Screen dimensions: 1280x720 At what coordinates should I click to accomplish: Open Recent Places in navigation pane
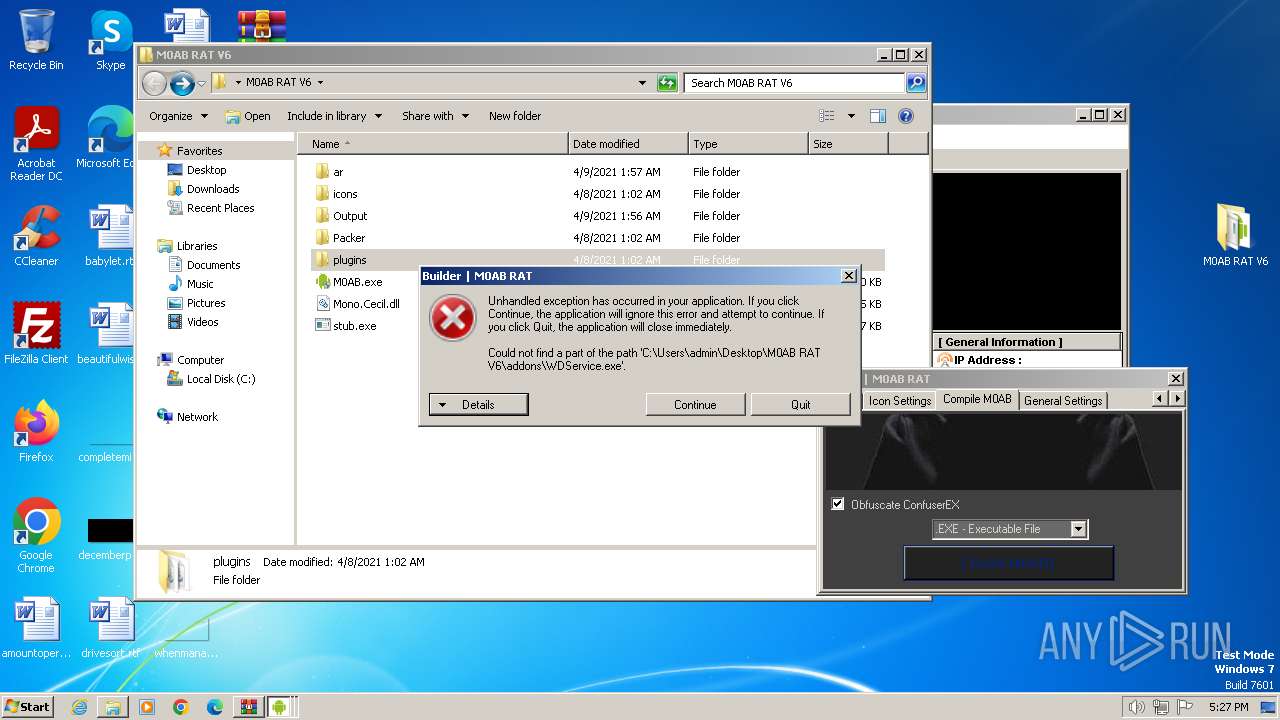click(220, 208)
